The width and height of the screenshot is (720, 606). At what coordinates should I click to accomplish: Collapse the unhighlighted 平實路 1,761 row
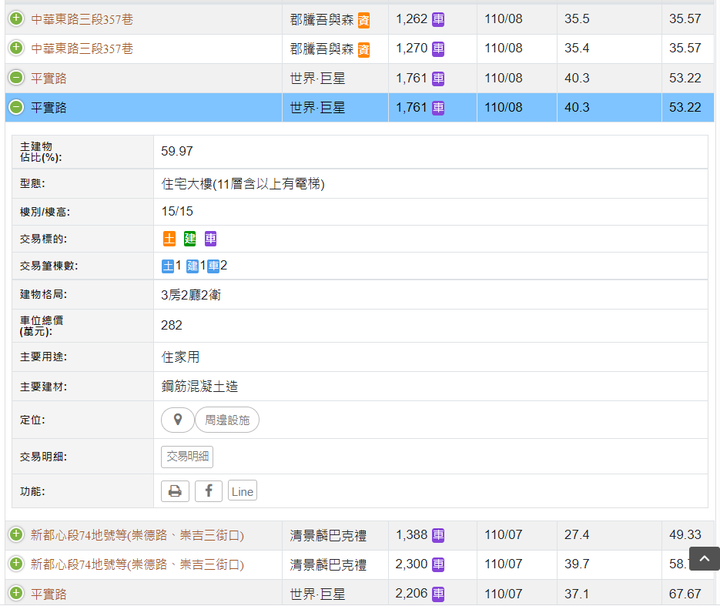[16, 78]
